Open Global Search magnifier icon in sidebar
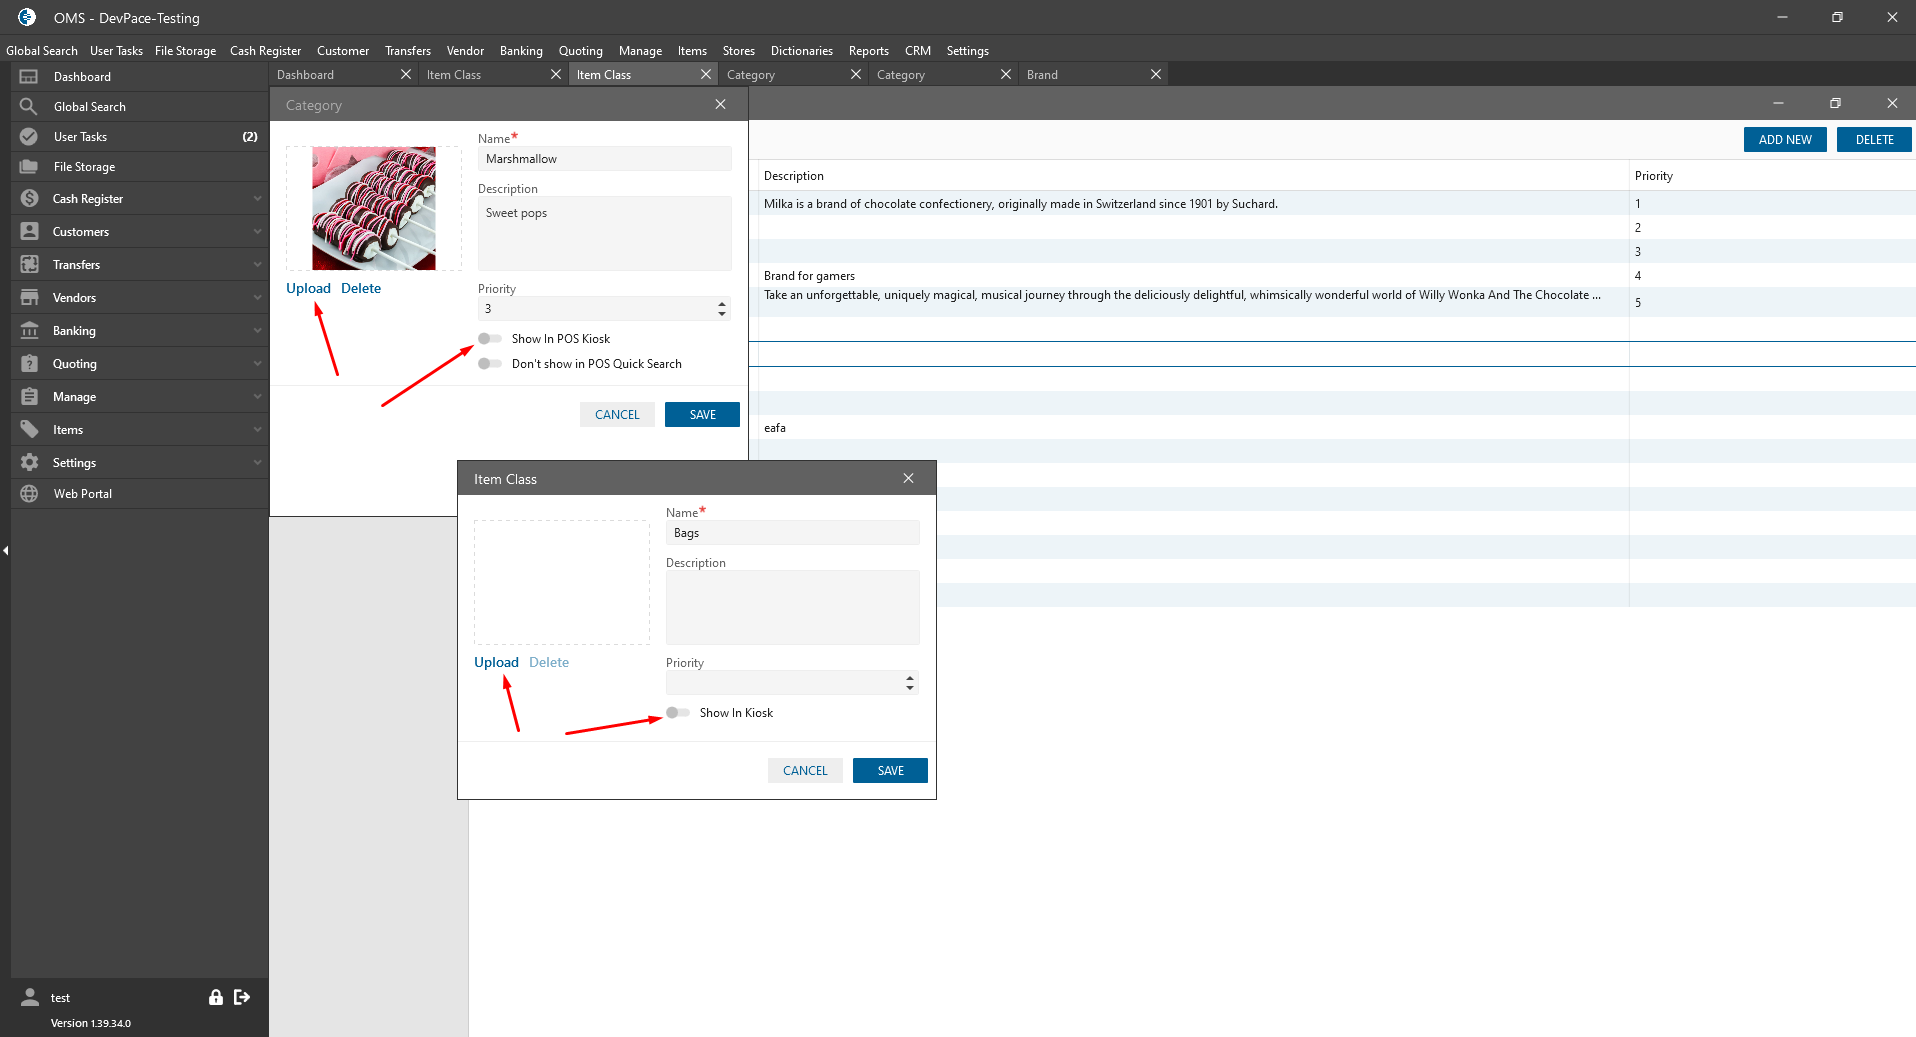This screenshot has width=1916, height=1037. coord(29,107)
